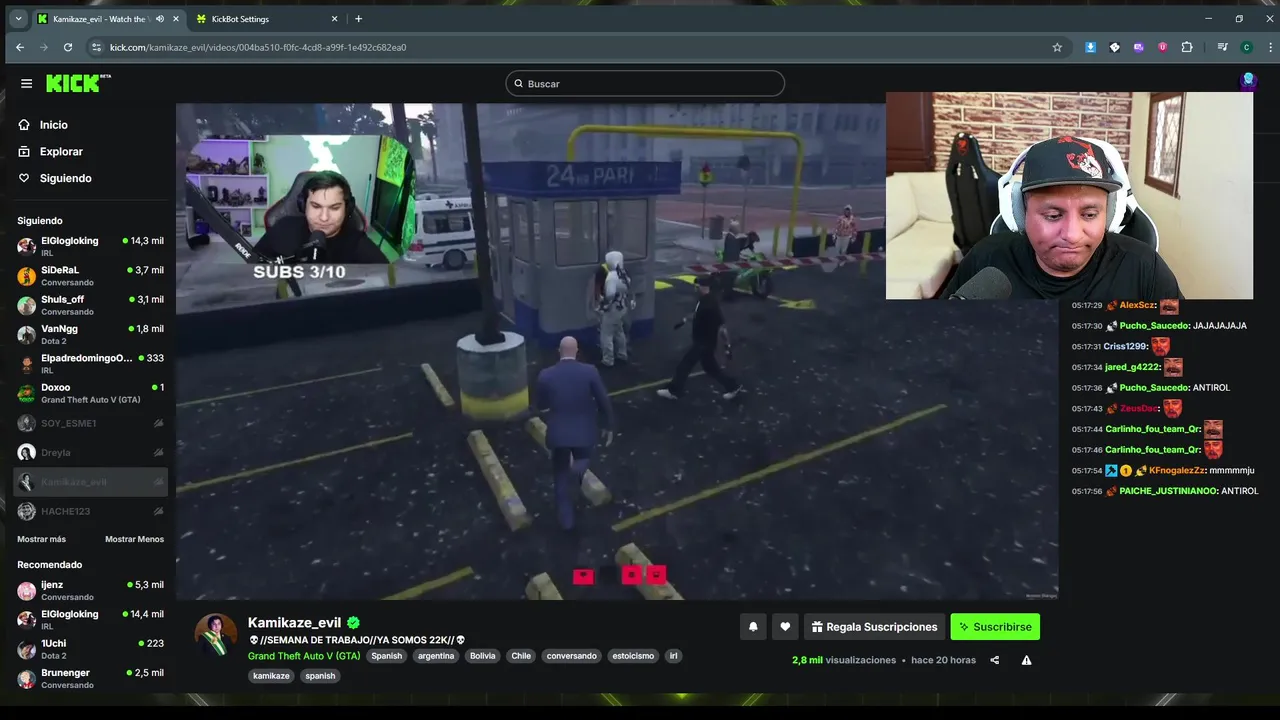This screenshot has width=1280, height=720.
Task: Click Kamikaze_evil streamer avatar
Action: point(215,635)
